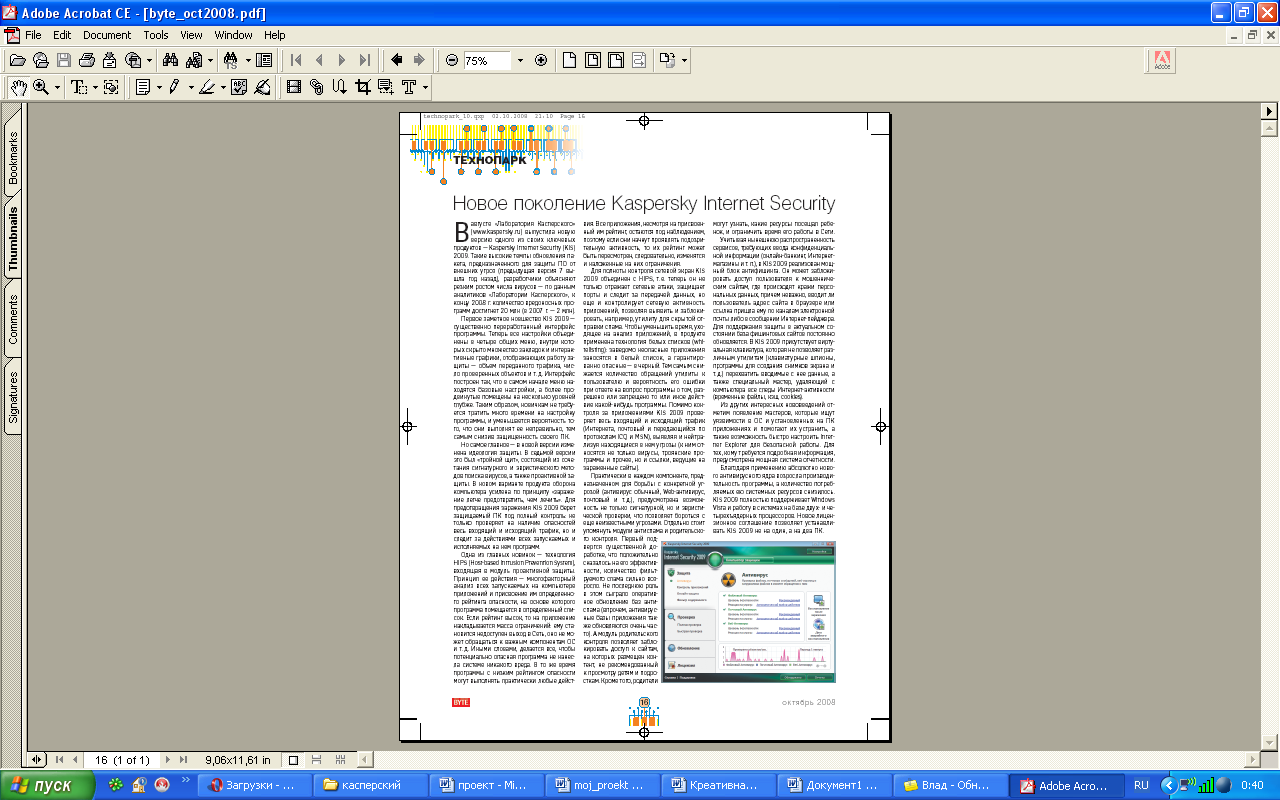Expand the TouchUp tool options arrow
Screen dimensions: 1280x800
coord(424,87)
